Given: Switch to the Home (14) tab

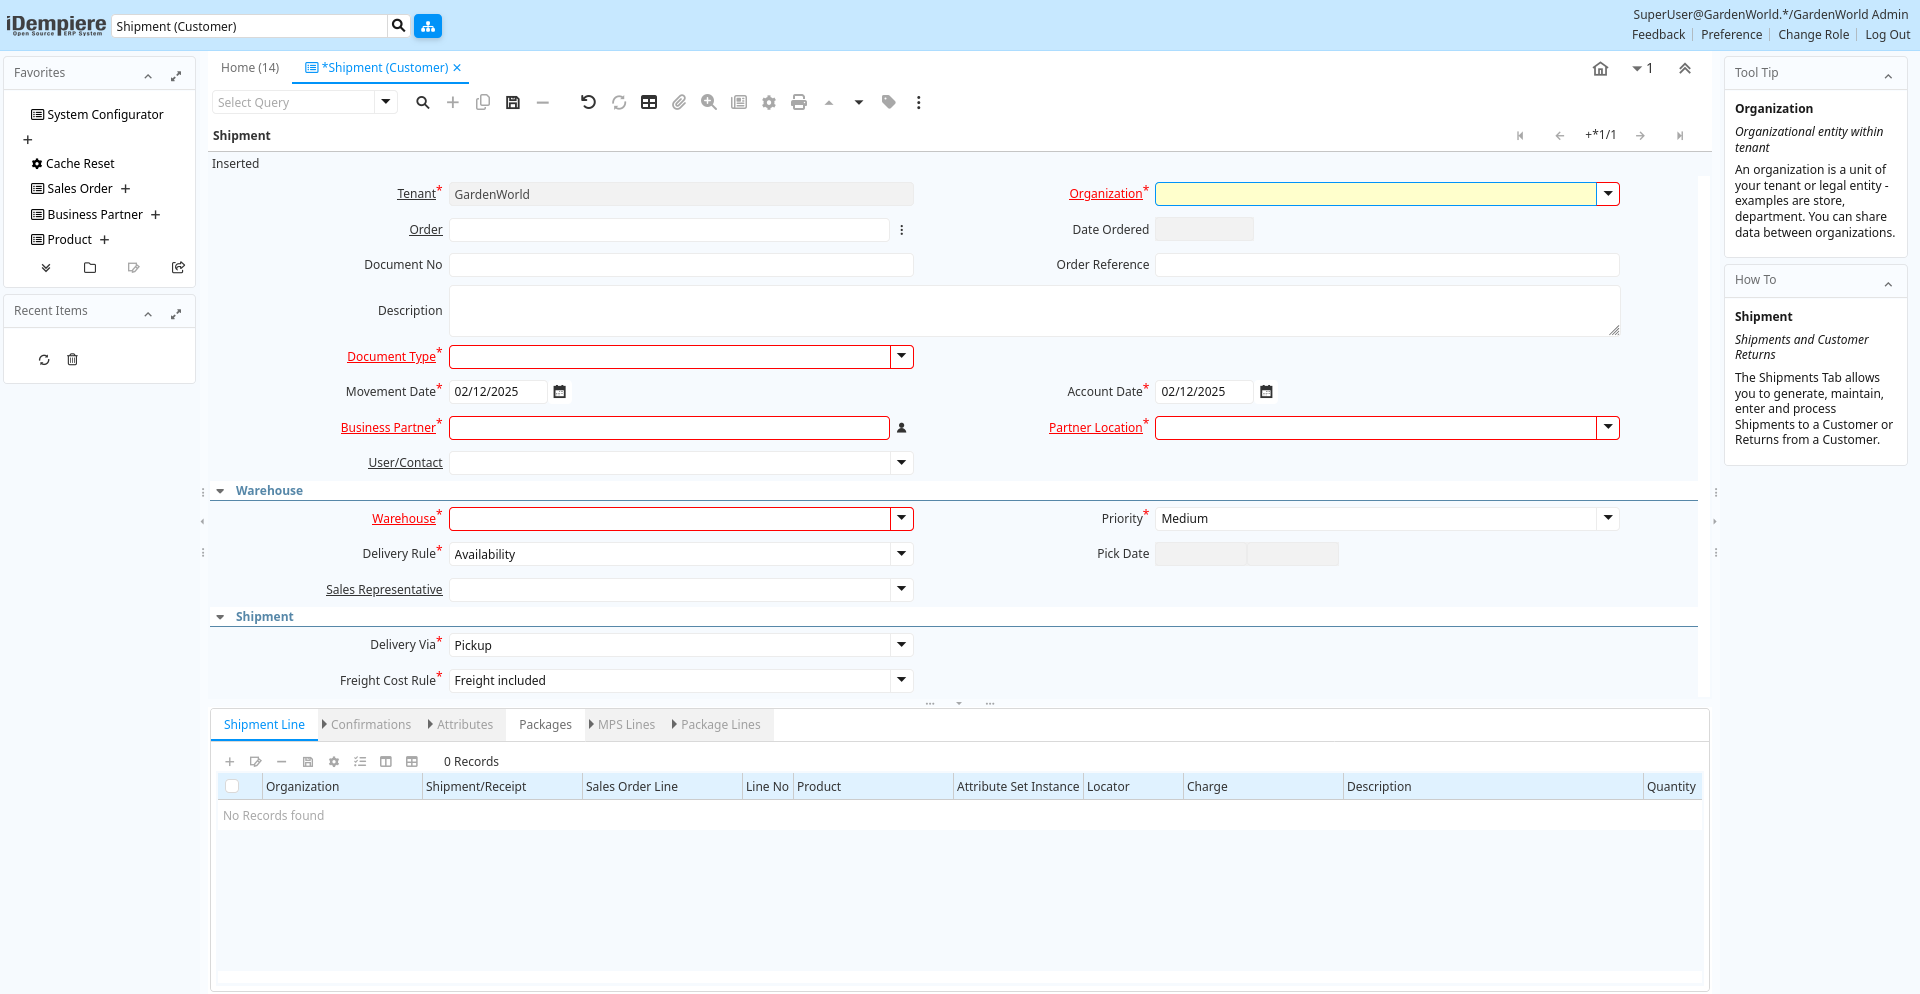Looking at the screenshot, I should [x=250, y=68].
